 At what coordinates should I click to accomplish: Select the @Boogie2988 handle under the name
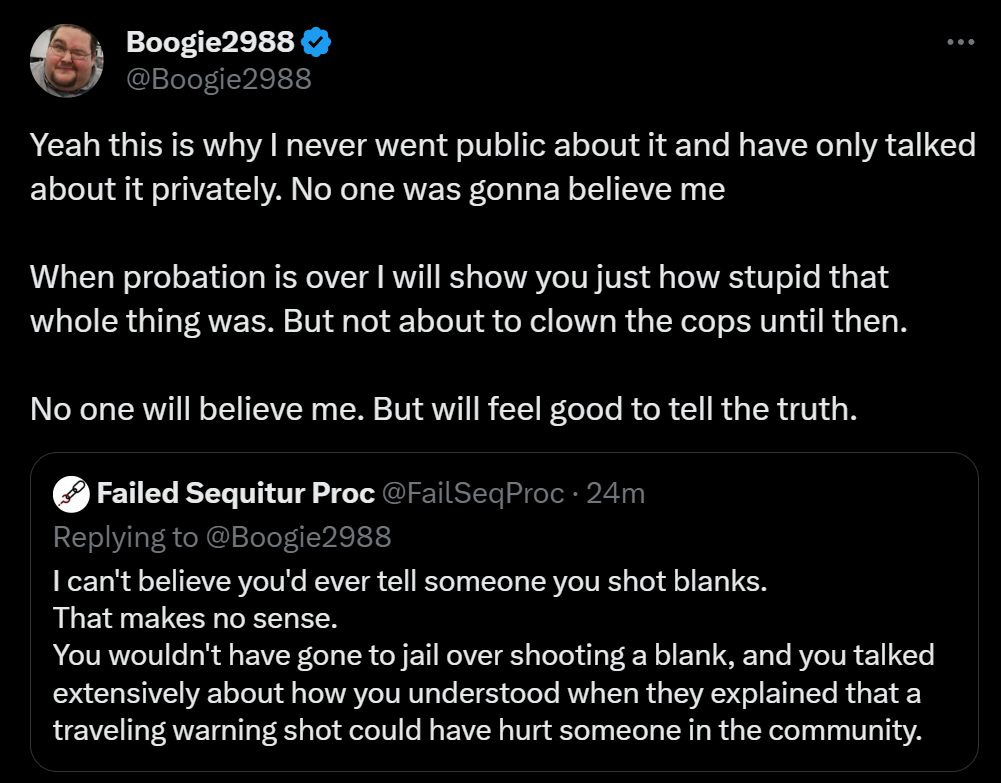click(218, 77)
